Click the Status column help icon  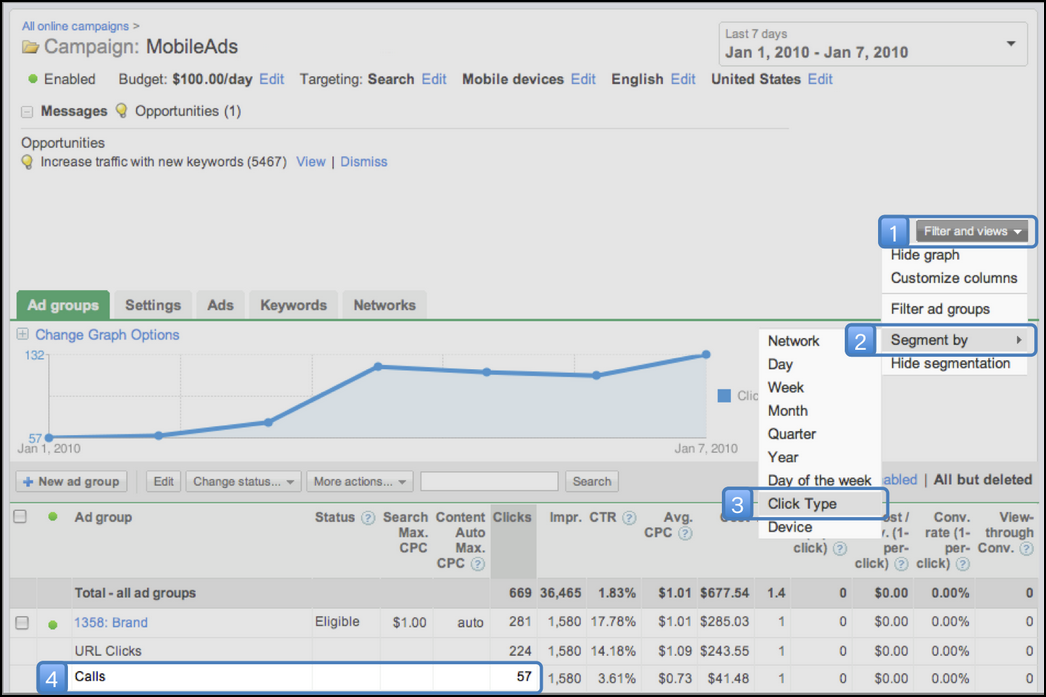pyautogui.click(x=368, y=518)
